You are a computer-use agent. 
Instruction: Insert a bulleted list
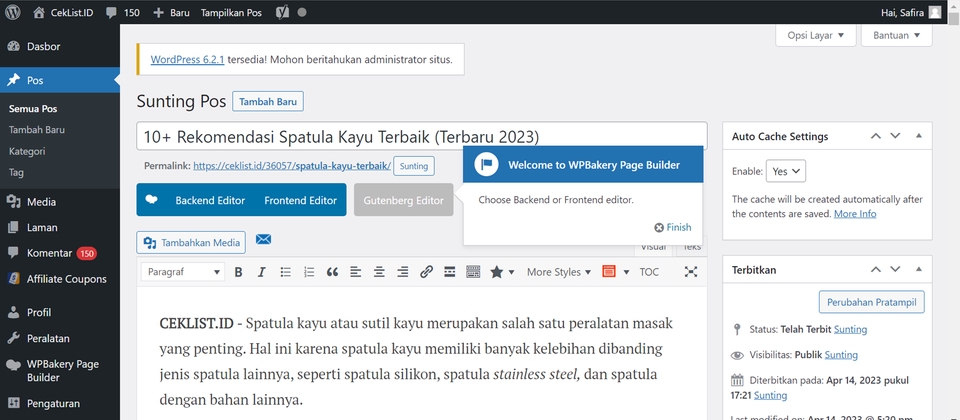click(x=285, y=272)
